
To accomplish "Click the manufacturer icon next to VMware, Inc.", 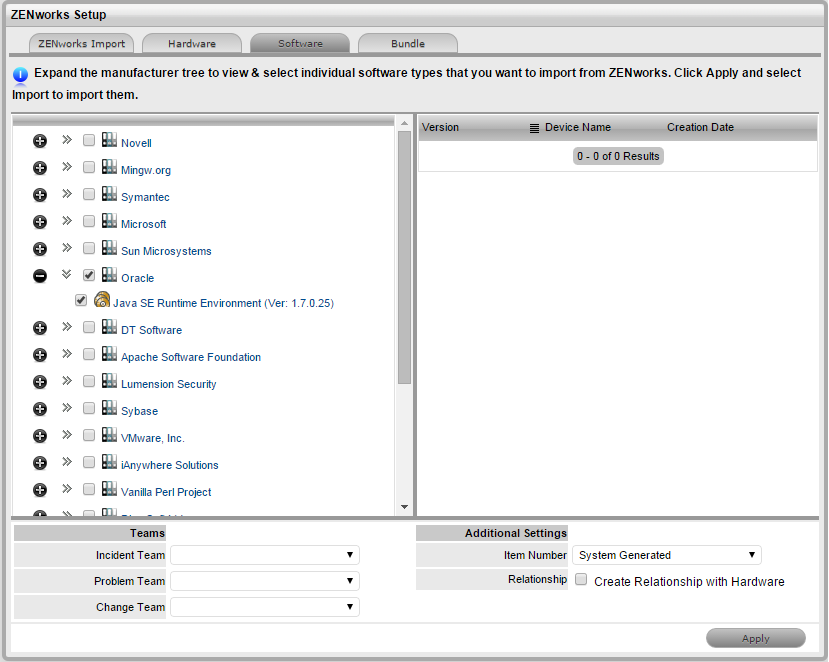I will [109, 435].
